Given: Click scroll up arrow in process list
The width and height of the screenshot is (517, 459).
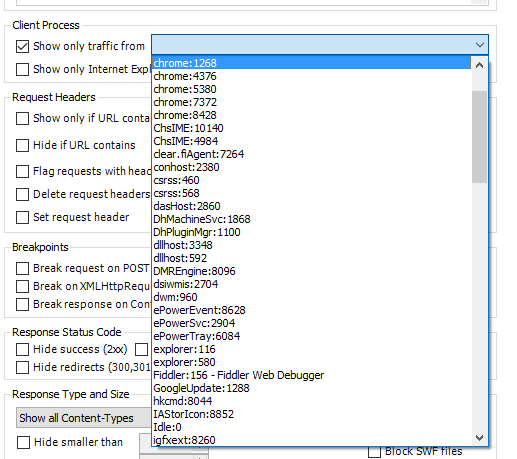Looking at the screenshot, I should point(479,65).
